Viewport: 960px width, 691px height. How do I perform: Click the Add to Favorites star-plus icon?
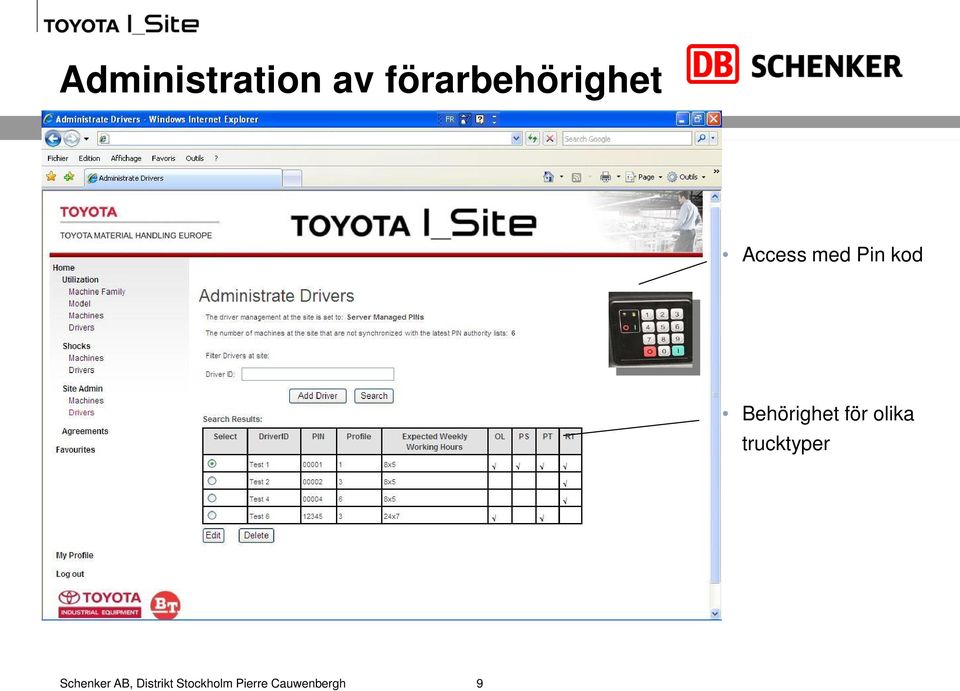69,177
